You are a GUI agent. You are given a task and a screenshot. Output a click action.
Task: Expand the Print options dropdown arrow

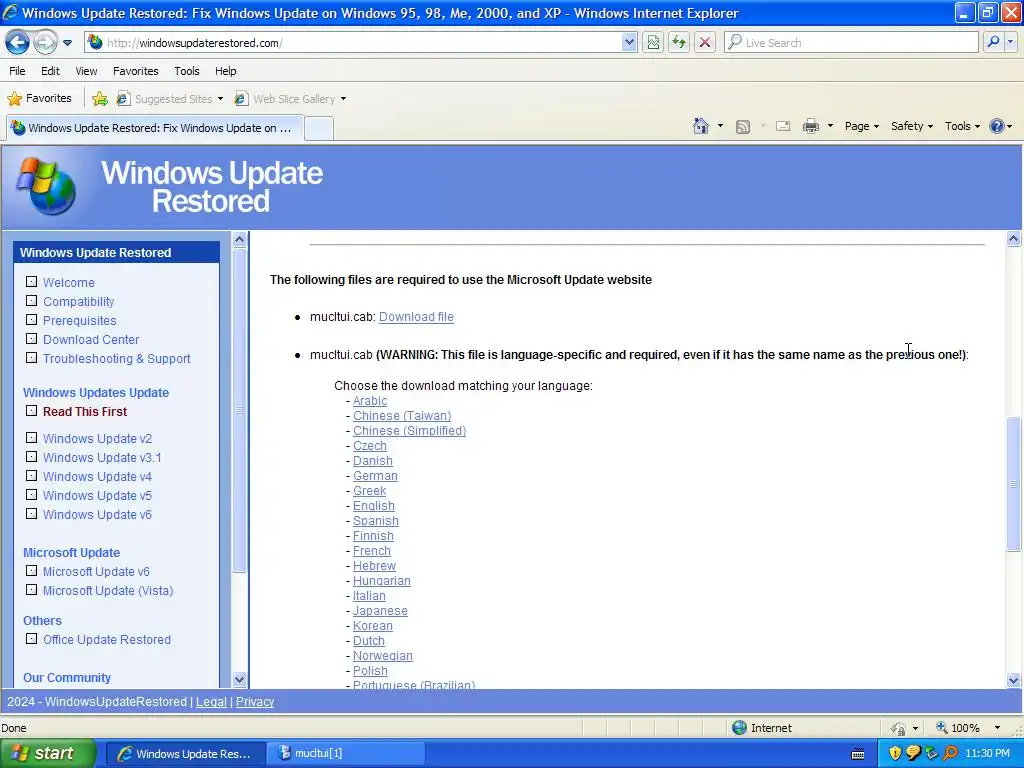tap(830, 126)
